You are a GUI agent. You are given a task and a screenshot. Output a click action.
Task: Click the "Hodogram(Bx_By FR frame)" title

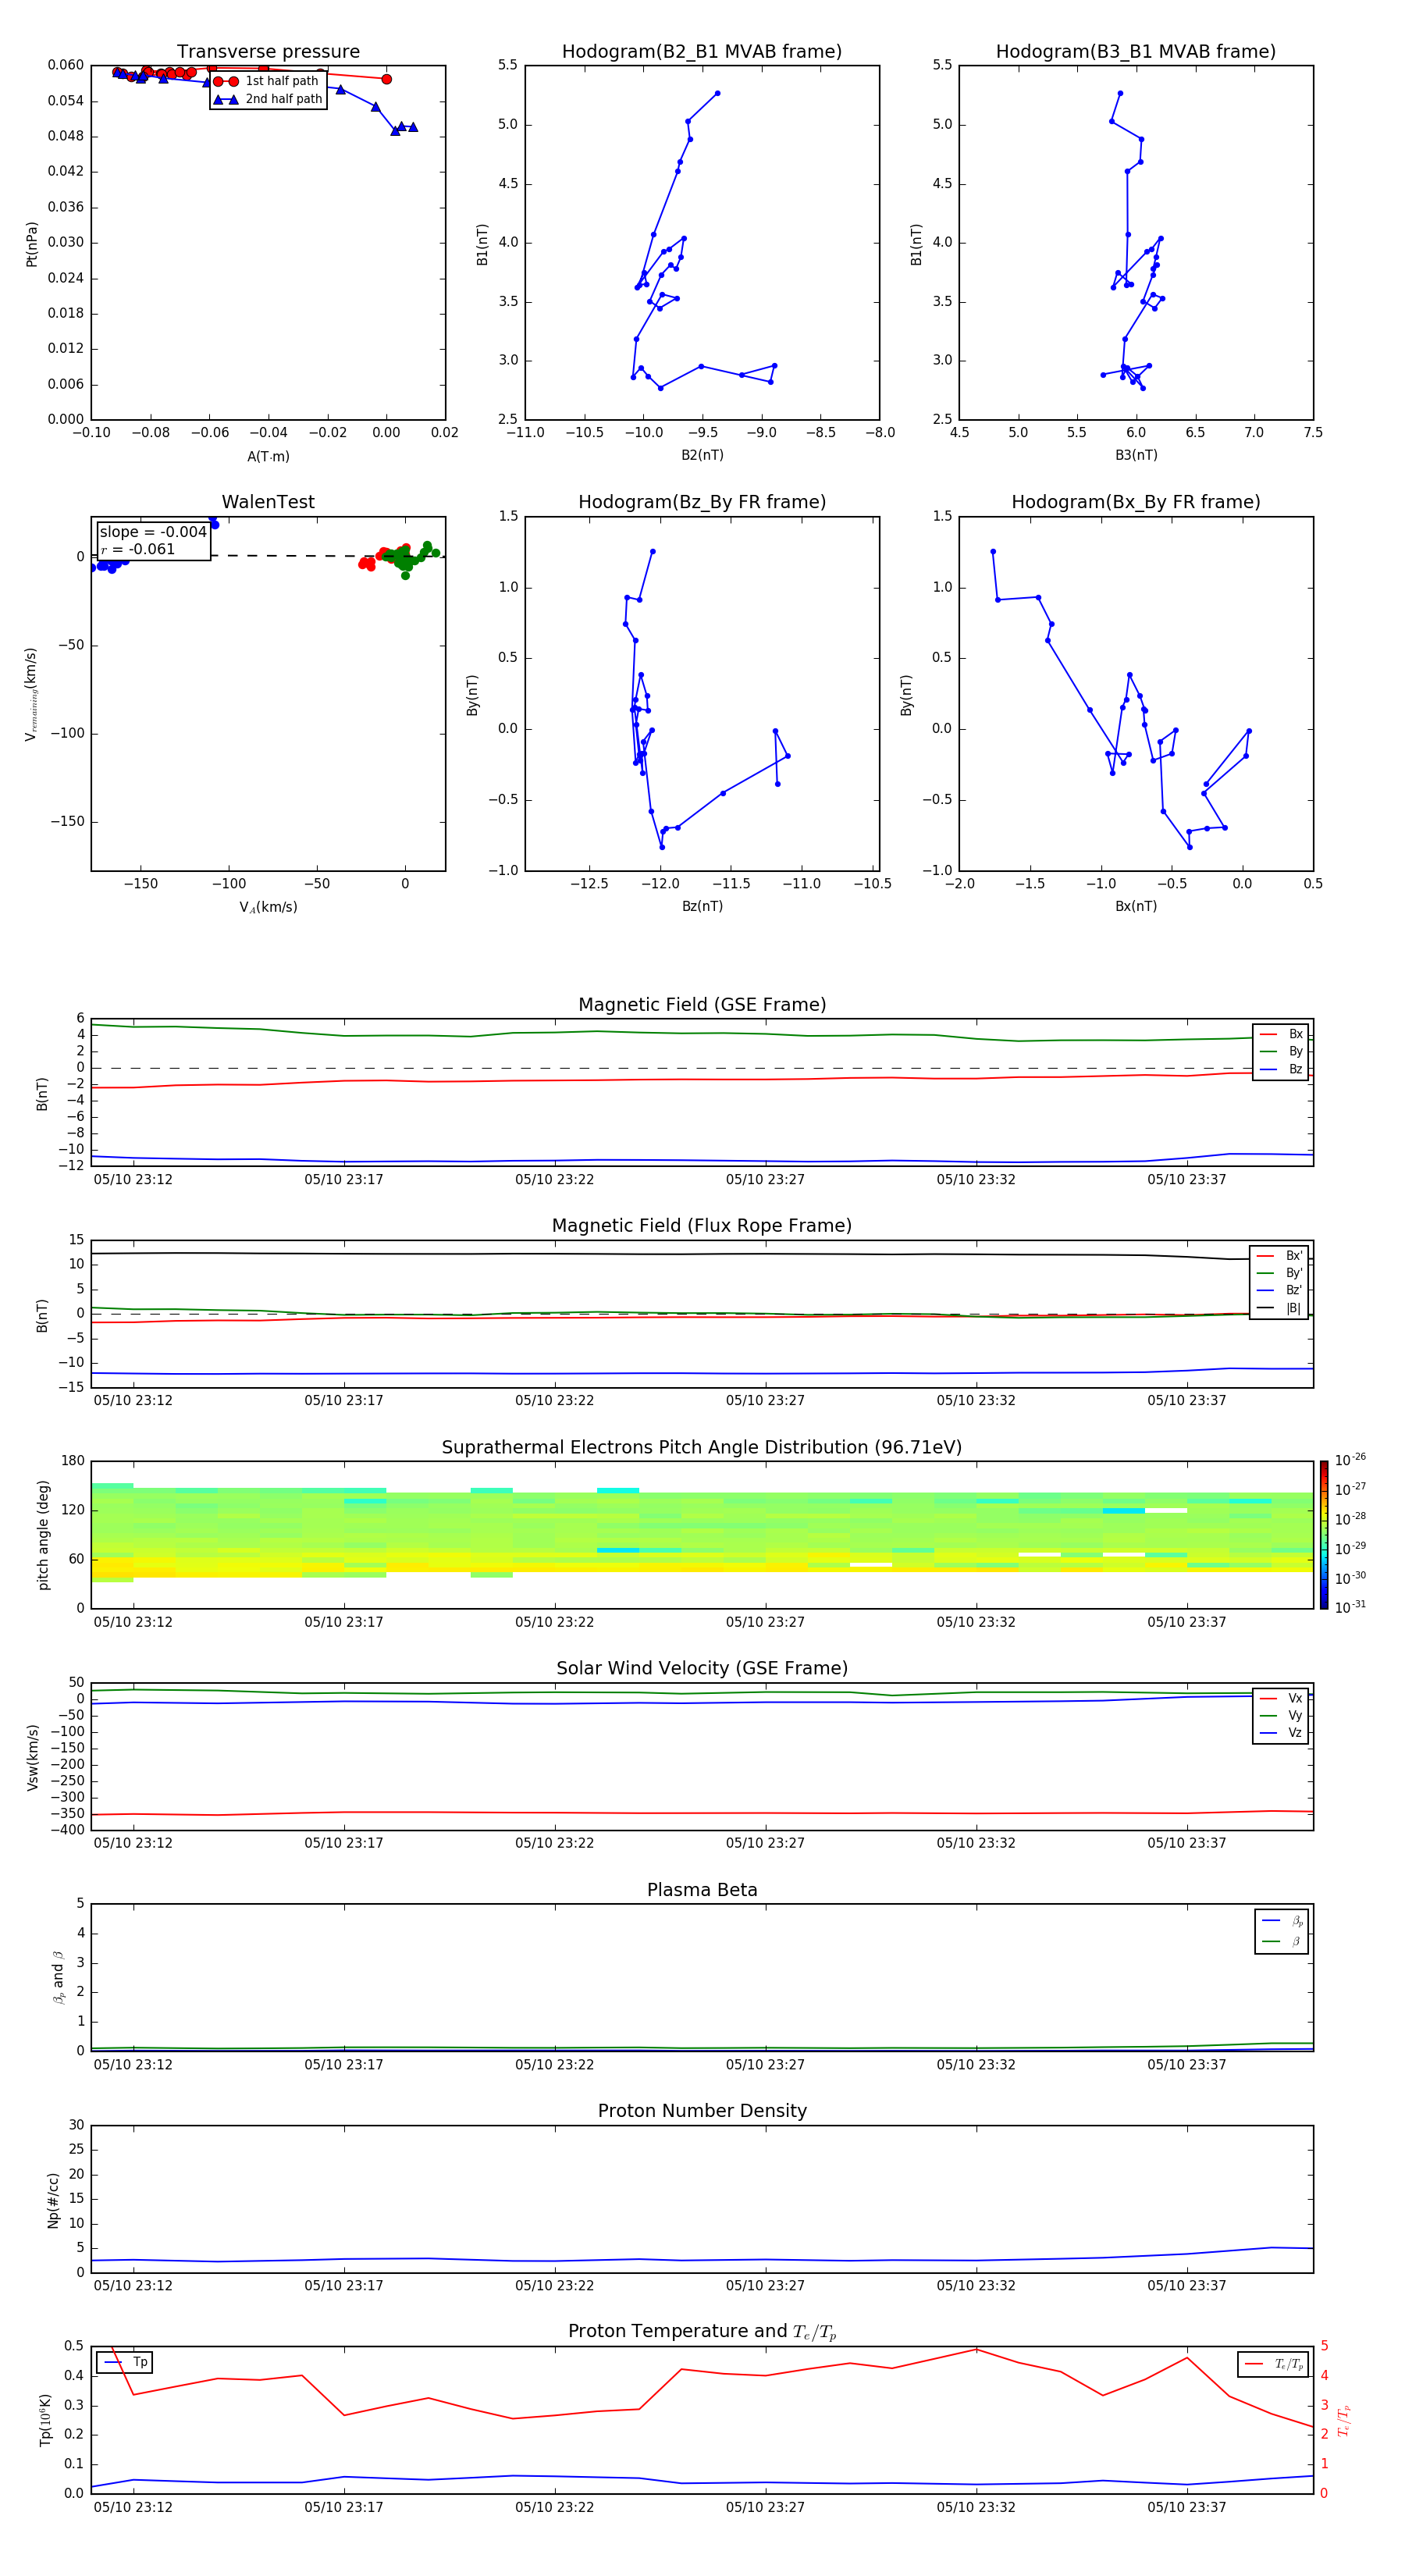1136,502
